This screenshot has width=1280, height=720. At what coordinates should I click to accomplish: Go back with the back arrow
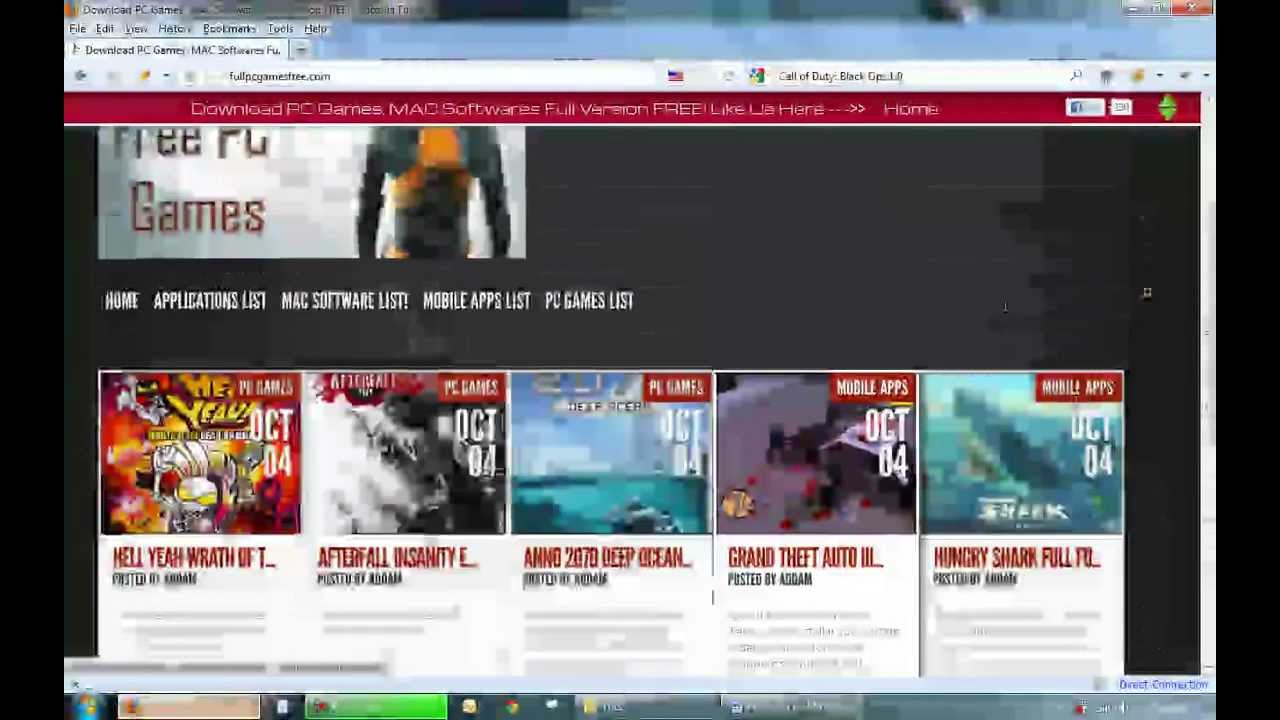(81, 76)
